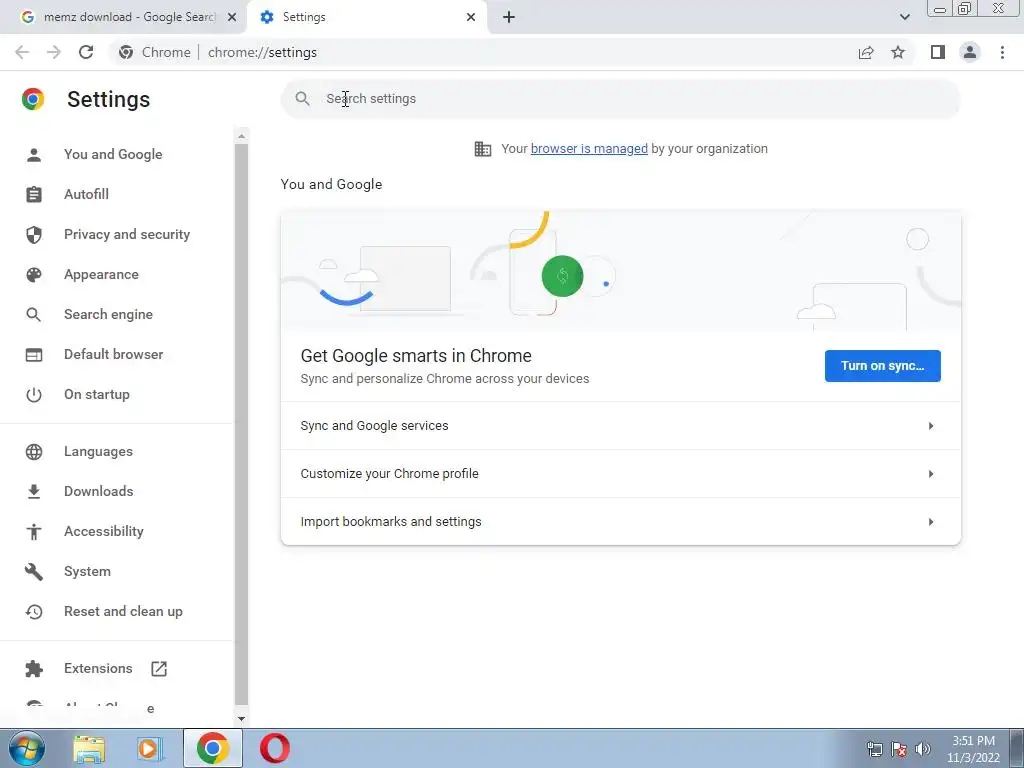
Task: Open Appearance settings section
Action: 101,274
